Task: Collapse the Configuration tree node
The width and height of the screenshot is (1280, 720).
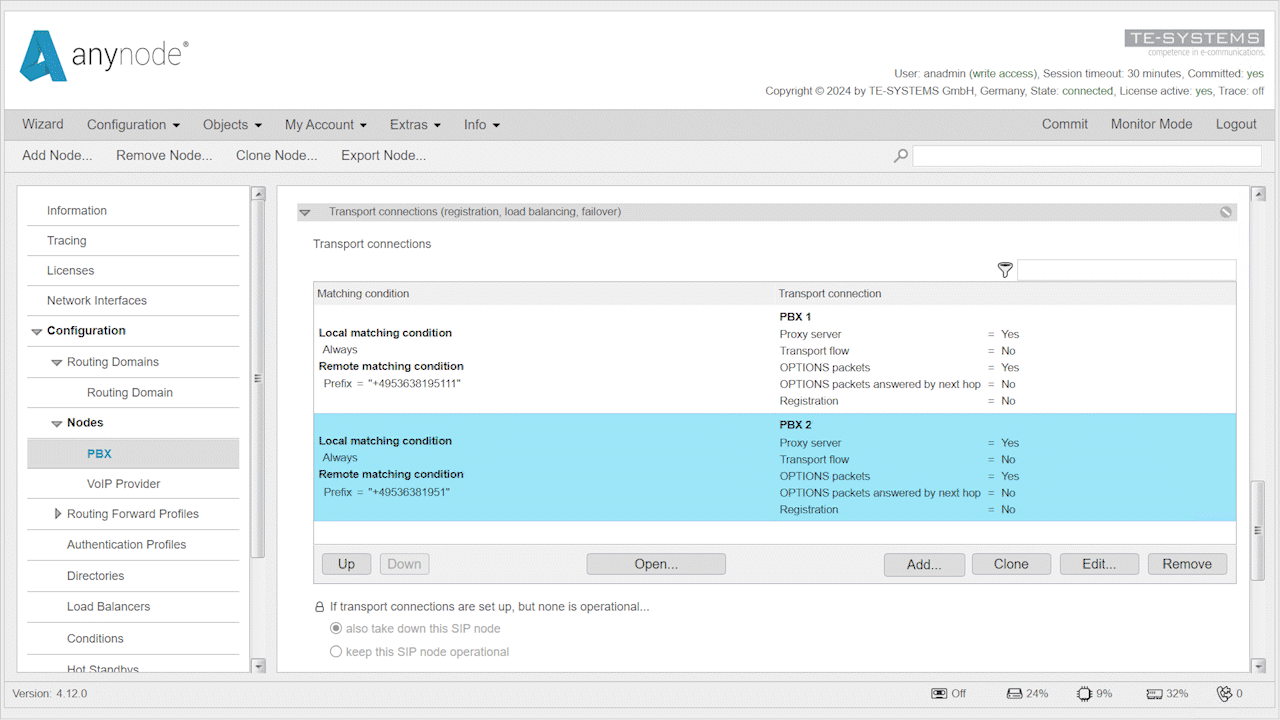Action: (x=37, y=331)
